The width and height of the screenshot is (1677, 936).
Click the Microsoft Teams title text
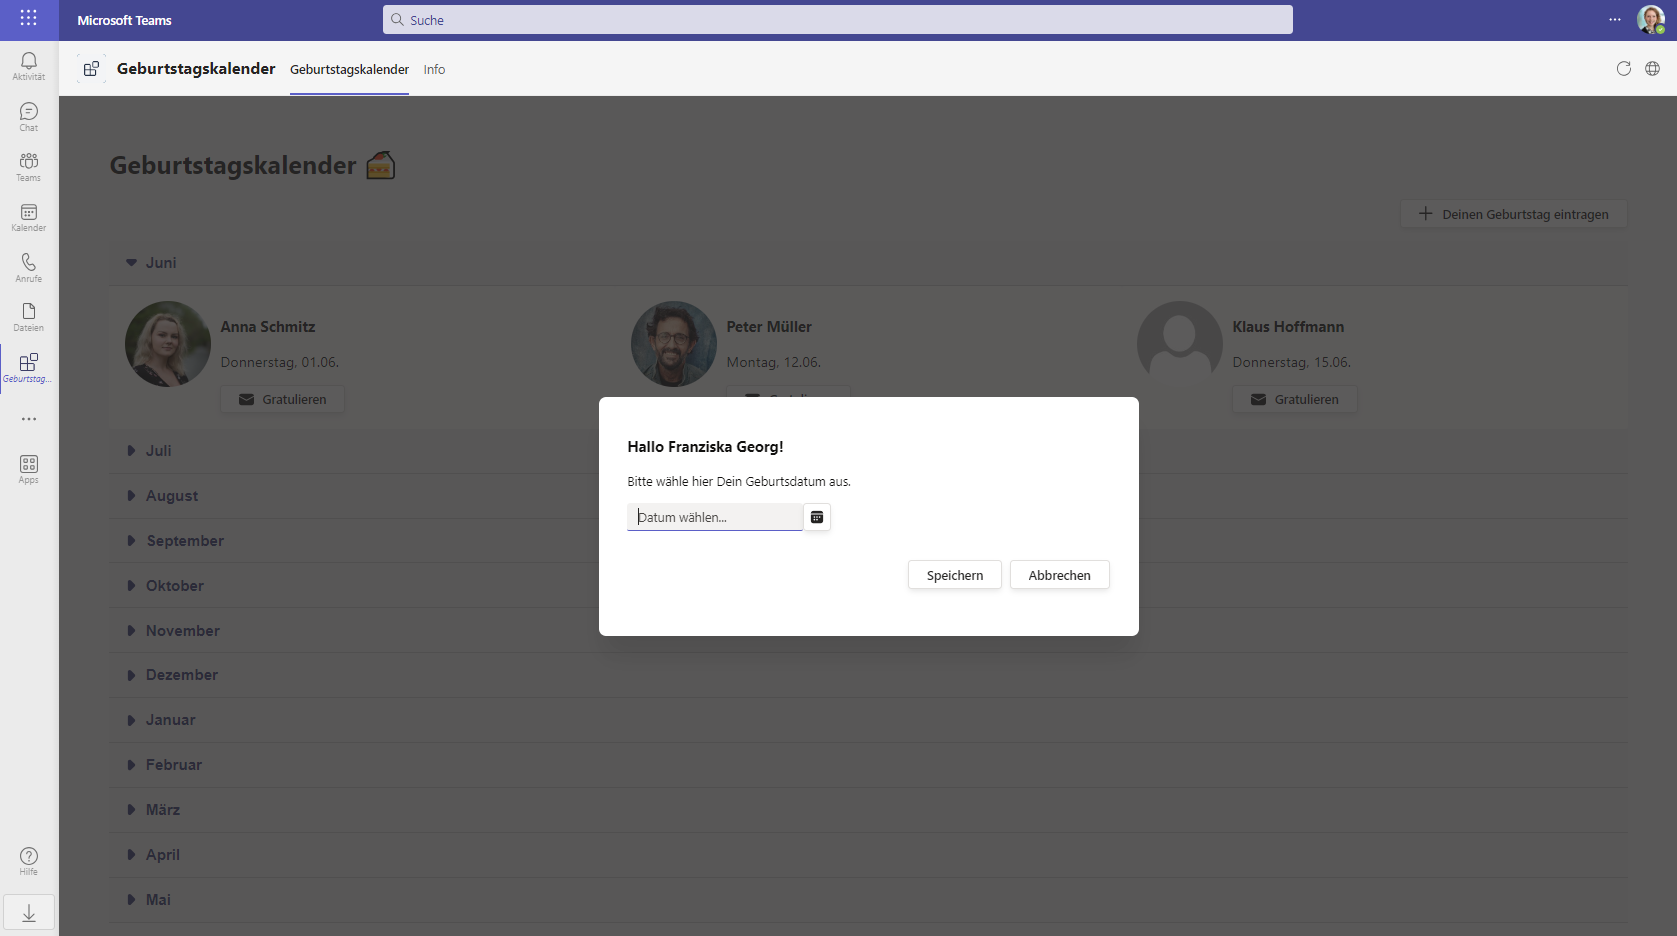point(125,20)
